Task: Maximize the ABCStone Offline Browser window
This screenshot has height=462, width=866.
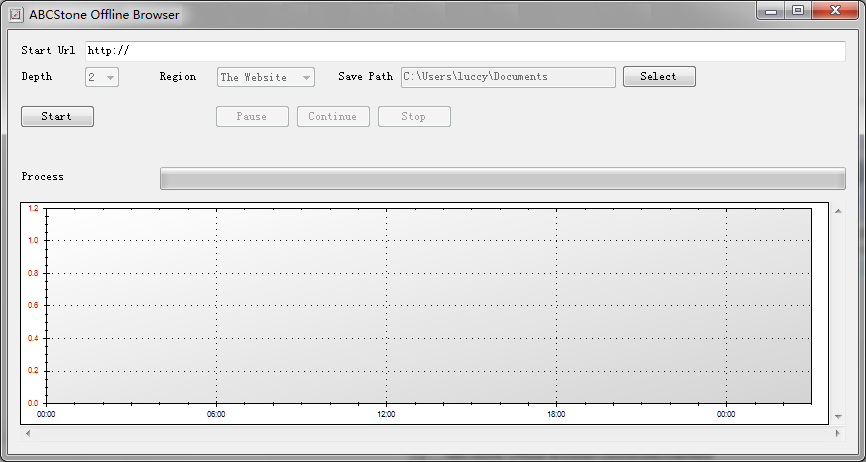Action: coord(798,11)
